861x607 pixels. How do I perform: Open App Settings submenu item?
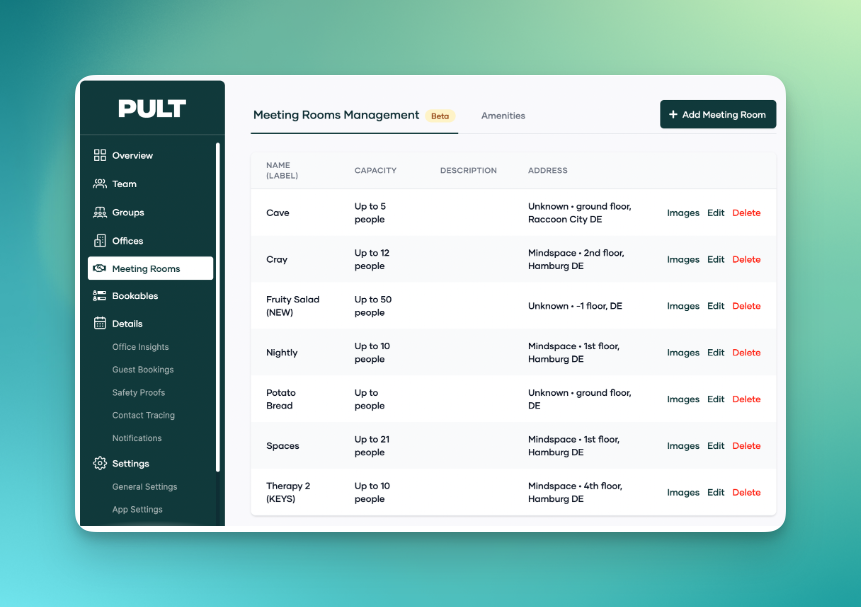click(137, 510)
